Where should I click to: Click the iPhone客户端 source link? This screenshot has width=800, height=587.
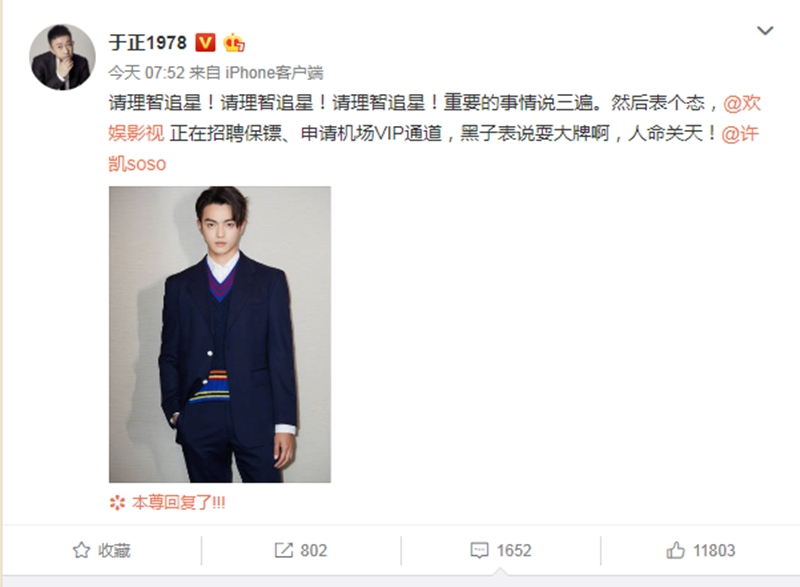[x=274, y=73]
